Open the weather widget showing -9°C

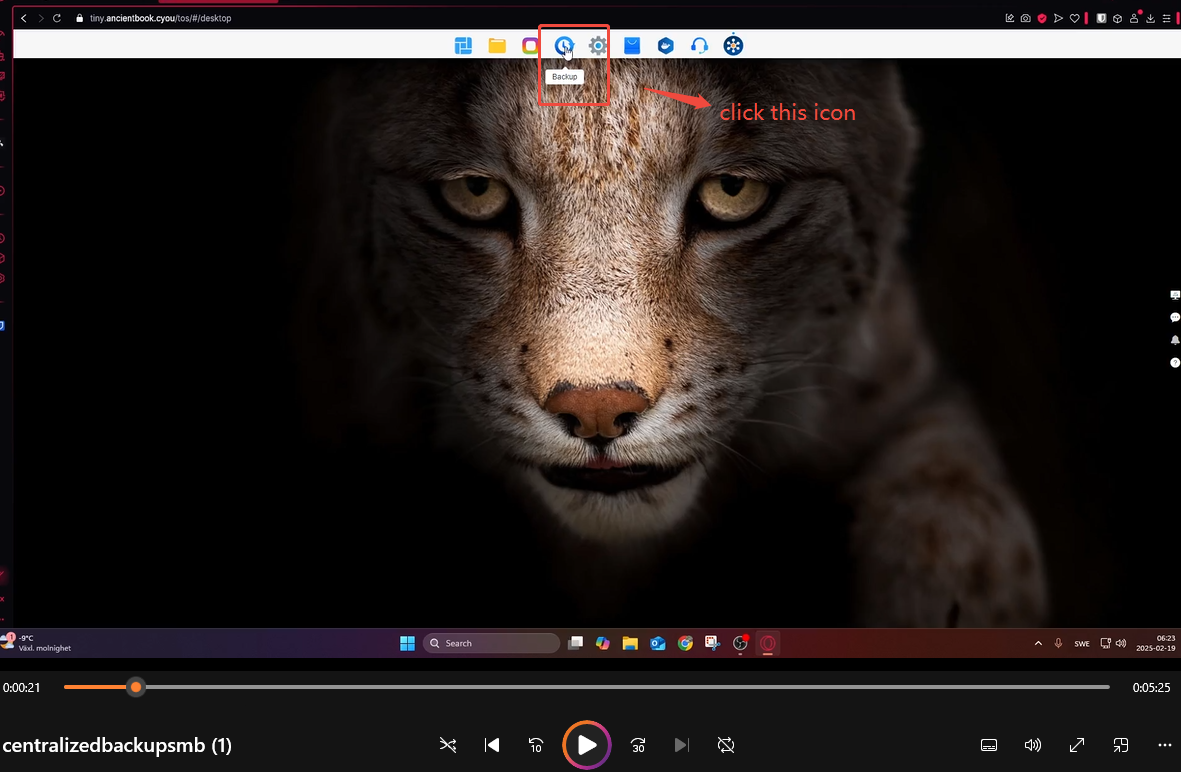point(36,642)
